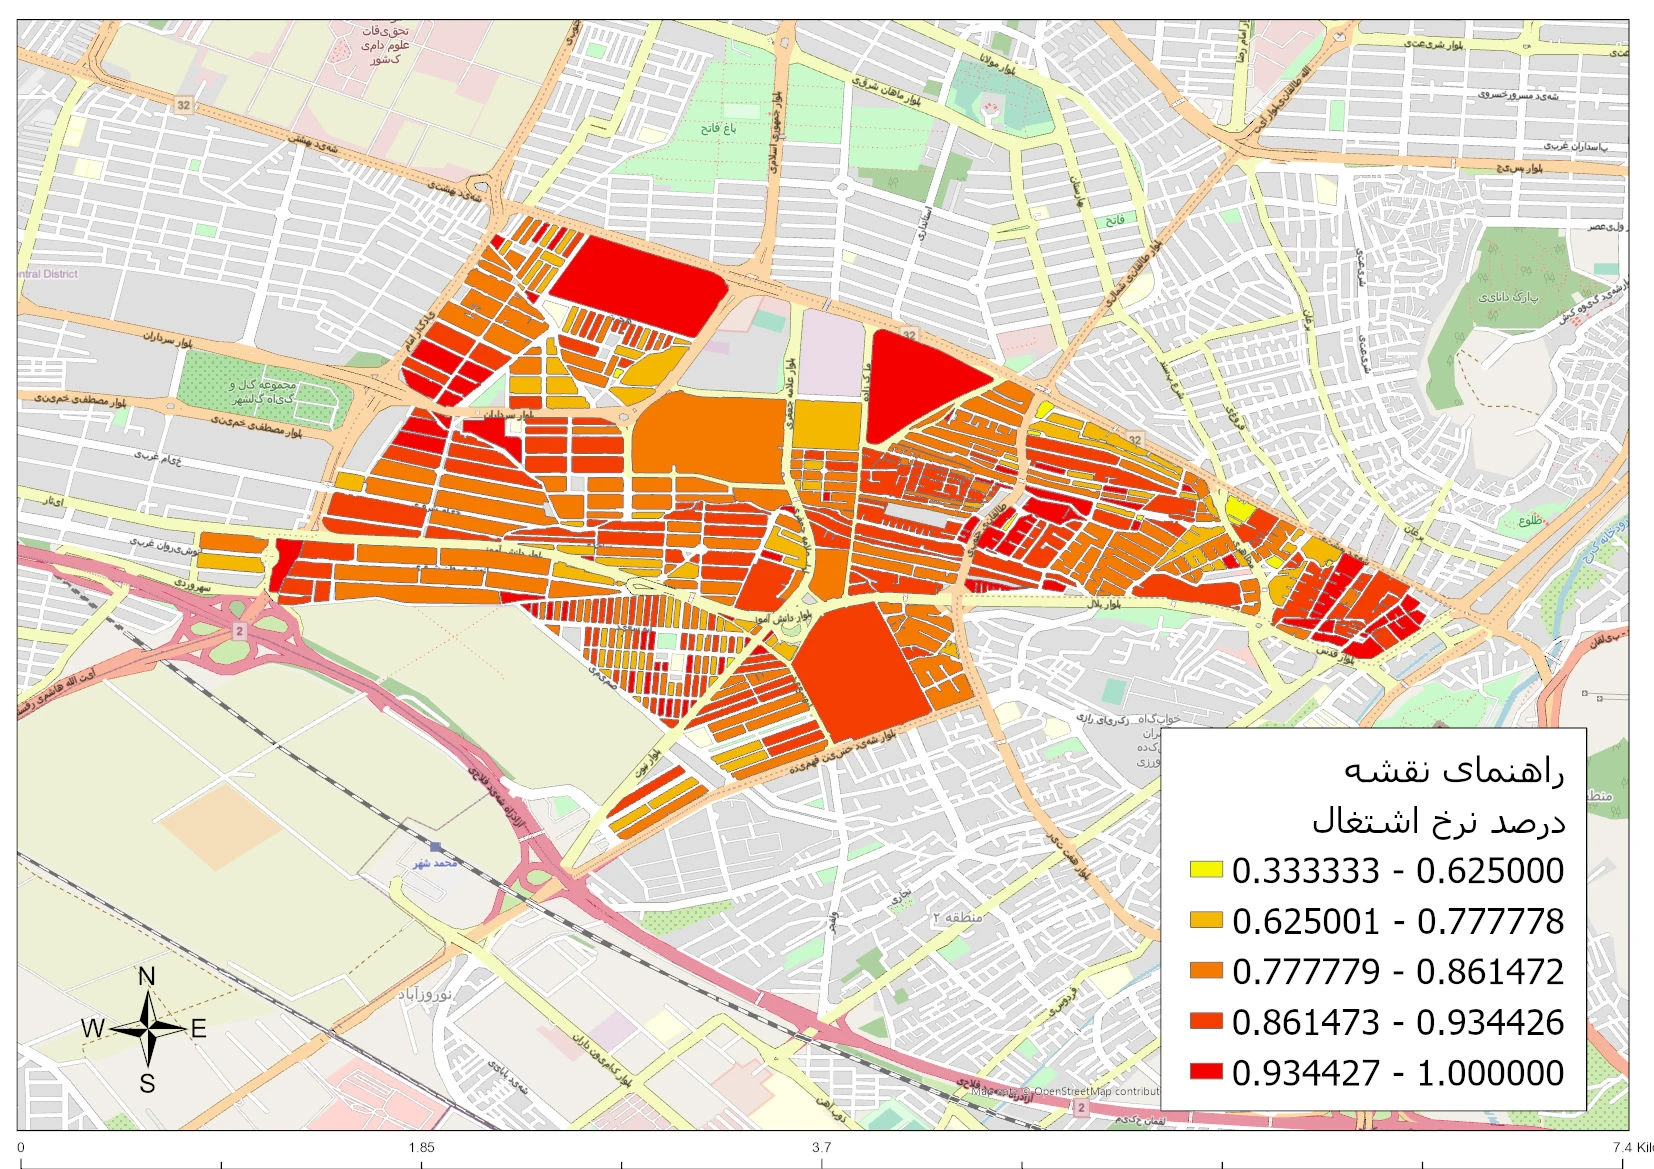The image size is (1654, 1169).
Task: Click the blue station icon near محمد شهر
Action: coord(435,848)
